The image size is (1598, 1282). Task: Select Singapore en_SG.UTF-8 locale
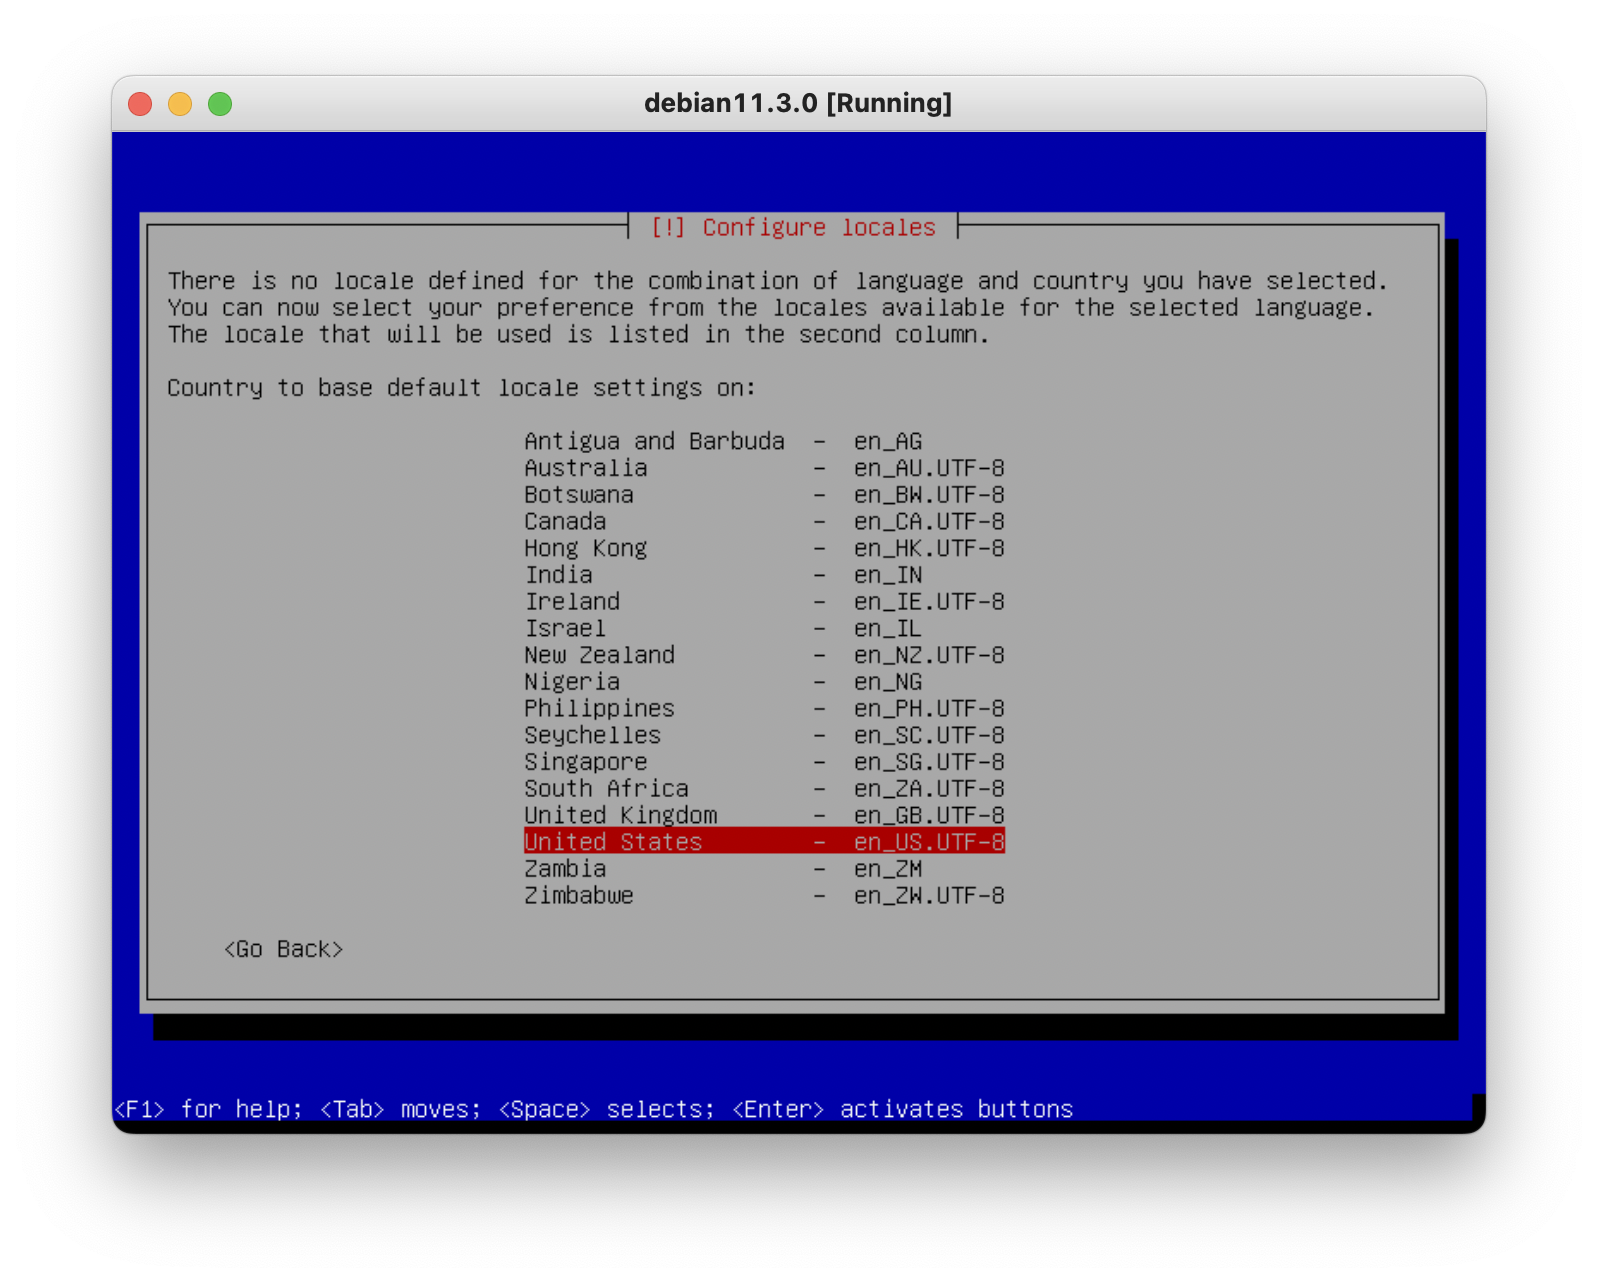[764, 762]
